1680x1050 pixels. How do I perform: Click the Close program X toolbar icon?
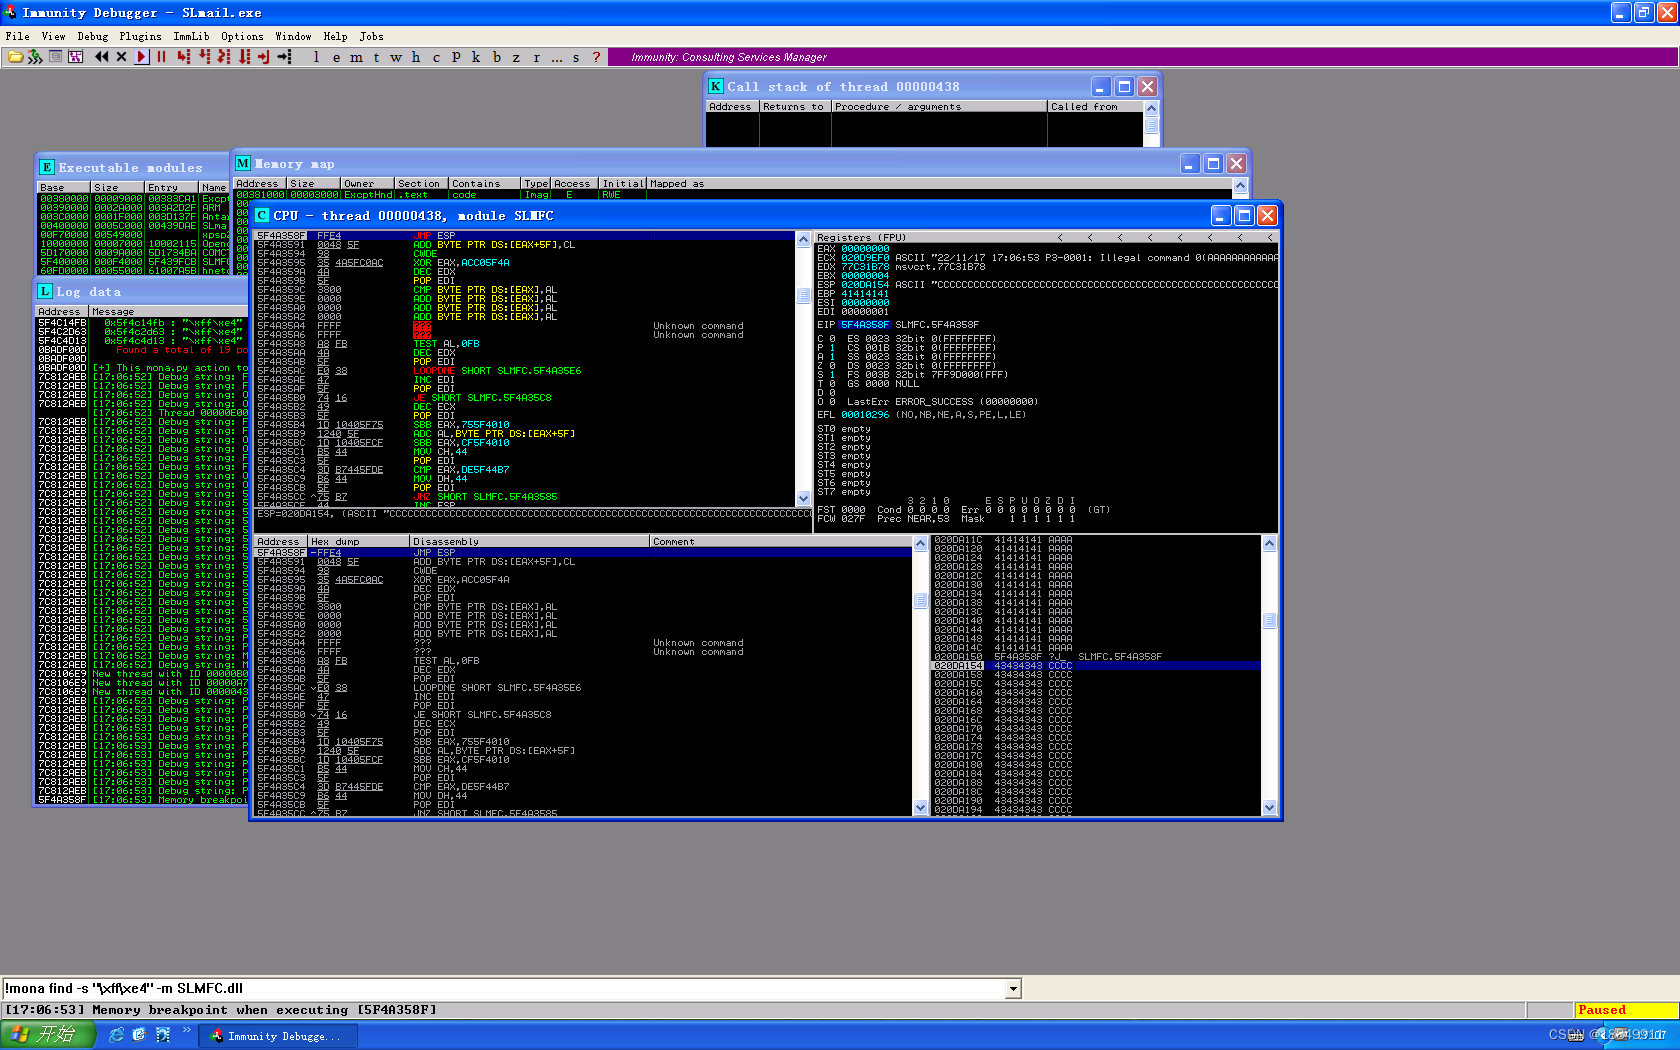pyautogui.click(x=121, y=57)
